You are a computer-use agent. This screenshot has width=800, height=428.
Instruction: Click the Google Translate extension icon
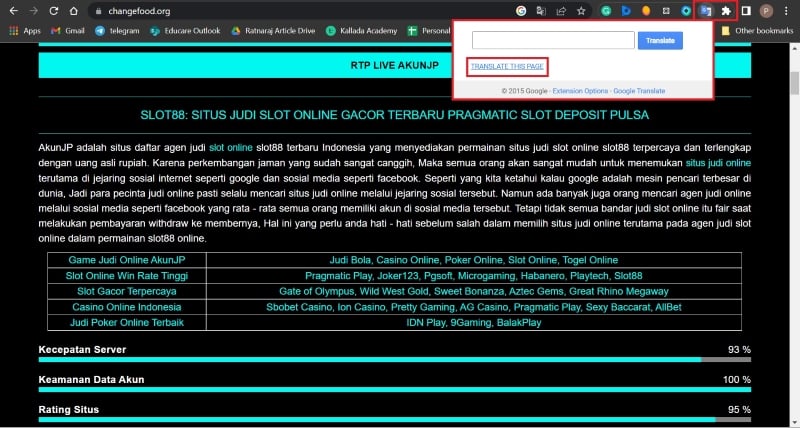point(706,11)
